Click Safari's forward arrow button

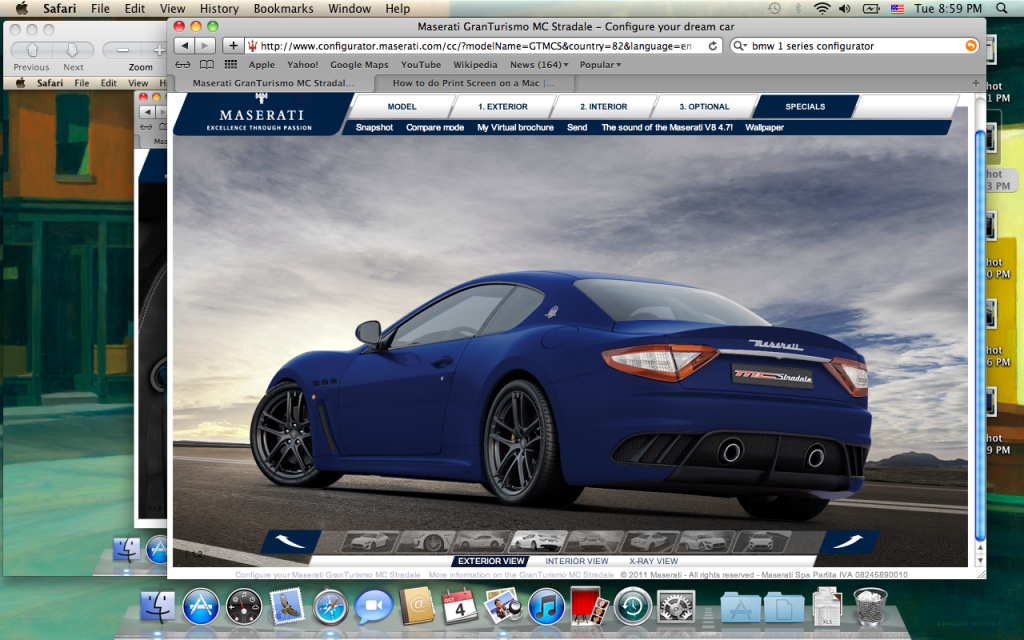[x=205, y=46]
